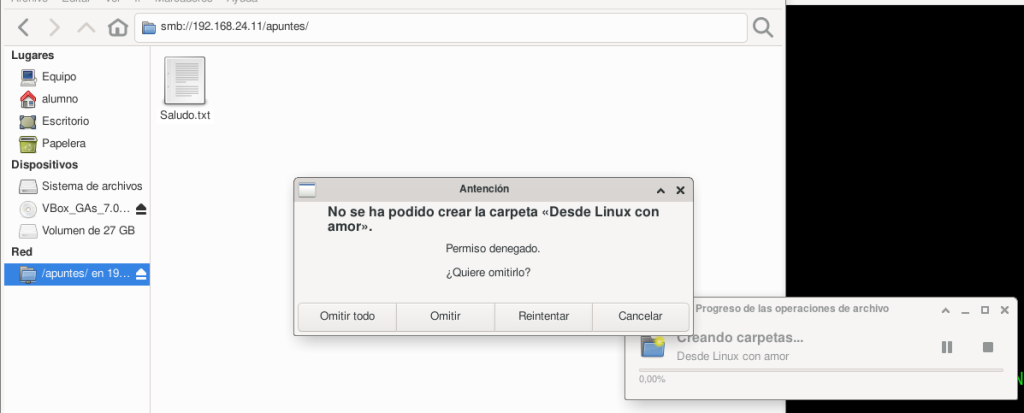Screen dimensions: 1024x413
Task: Go to parent folder with up arrow
Action: [x=86, y=27]
